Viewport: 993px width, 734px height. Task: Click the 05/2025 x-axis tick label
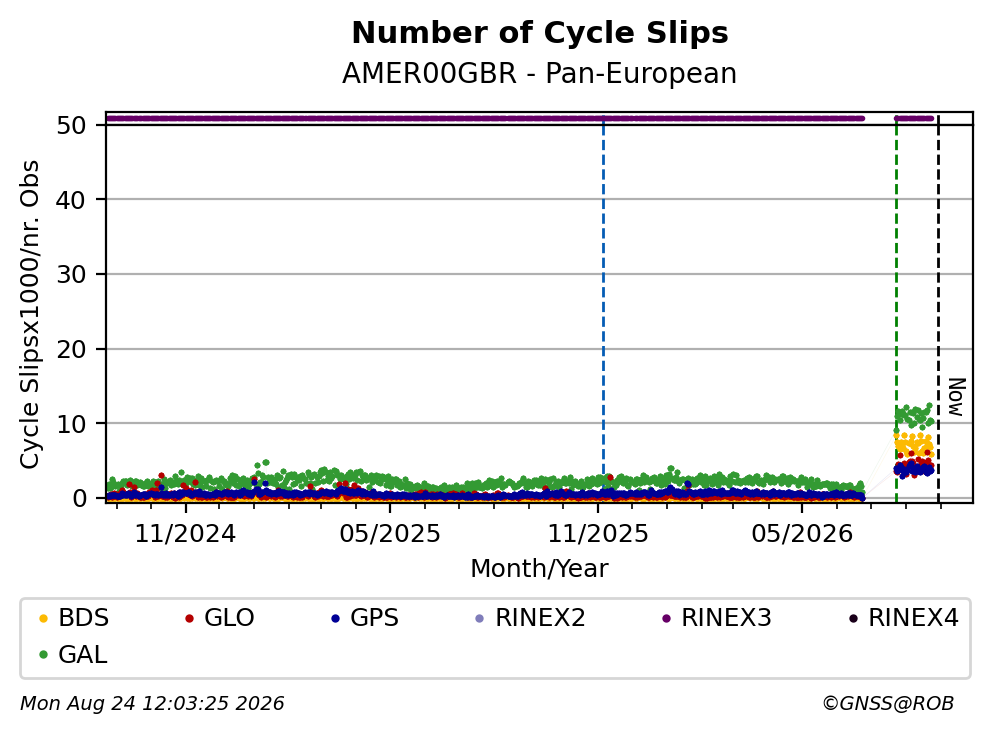[389, 534]
